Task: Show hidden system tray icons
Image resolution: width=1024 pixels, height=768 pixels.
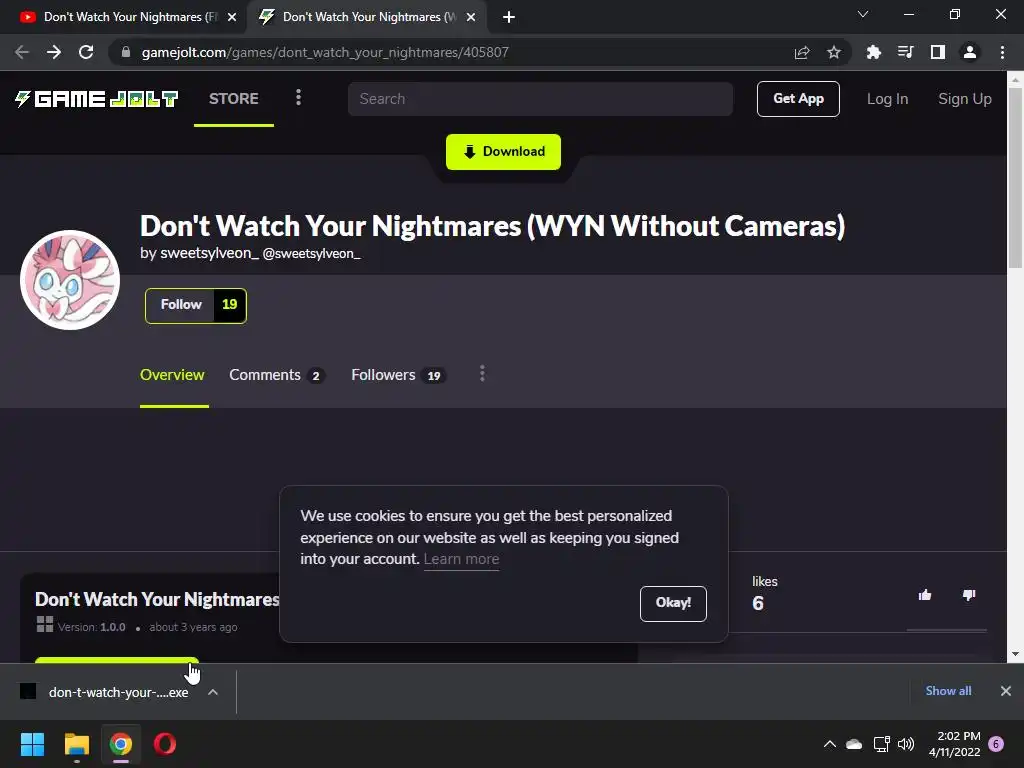Action: (829, 744)
